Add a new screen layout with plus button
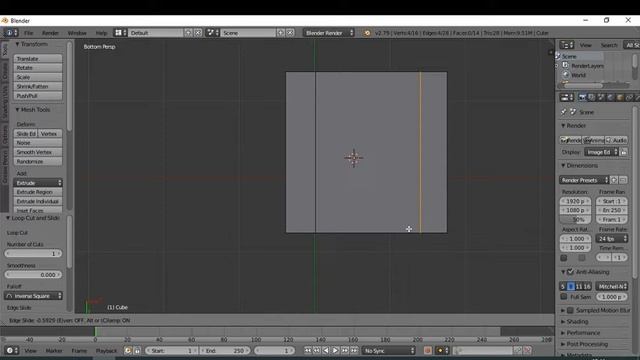The height and width of the screenshot is (360, 640). click(x=188, y=33)
